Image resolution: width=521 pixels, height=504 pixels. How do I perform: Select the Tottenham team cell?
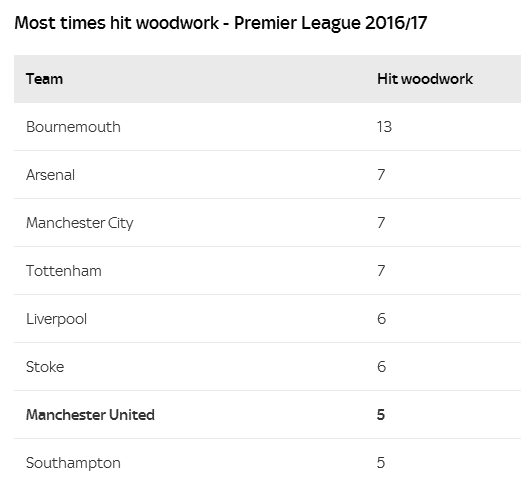coord(64,271)
